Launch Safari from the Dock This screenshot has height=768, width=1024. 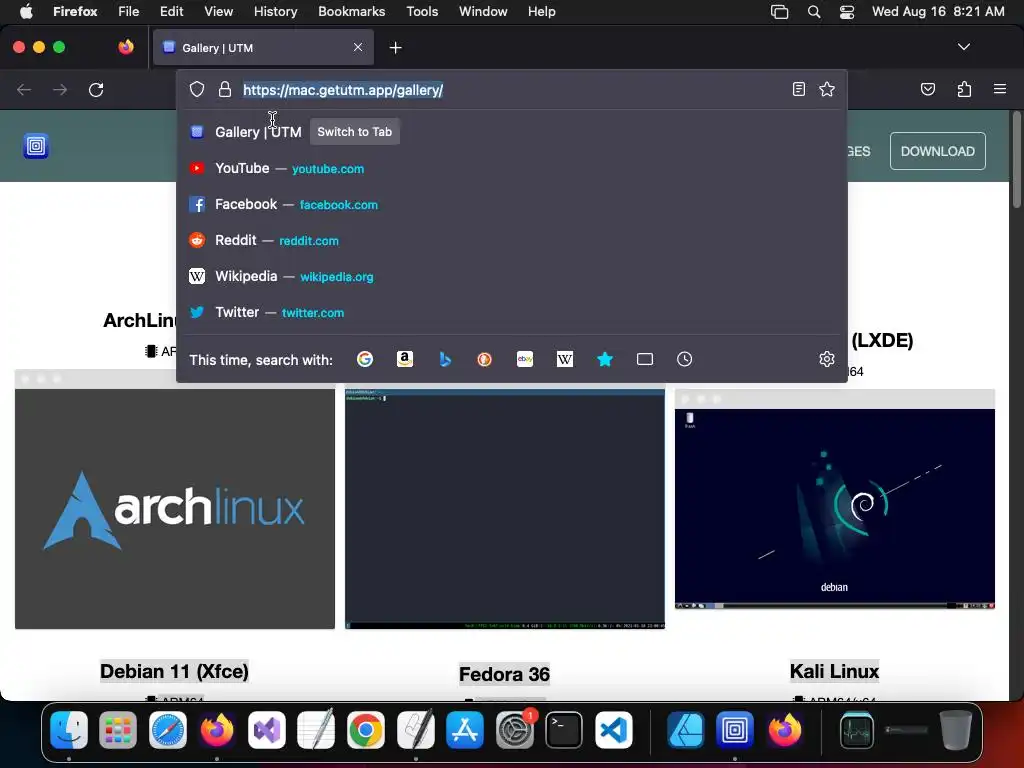[168, 729]
